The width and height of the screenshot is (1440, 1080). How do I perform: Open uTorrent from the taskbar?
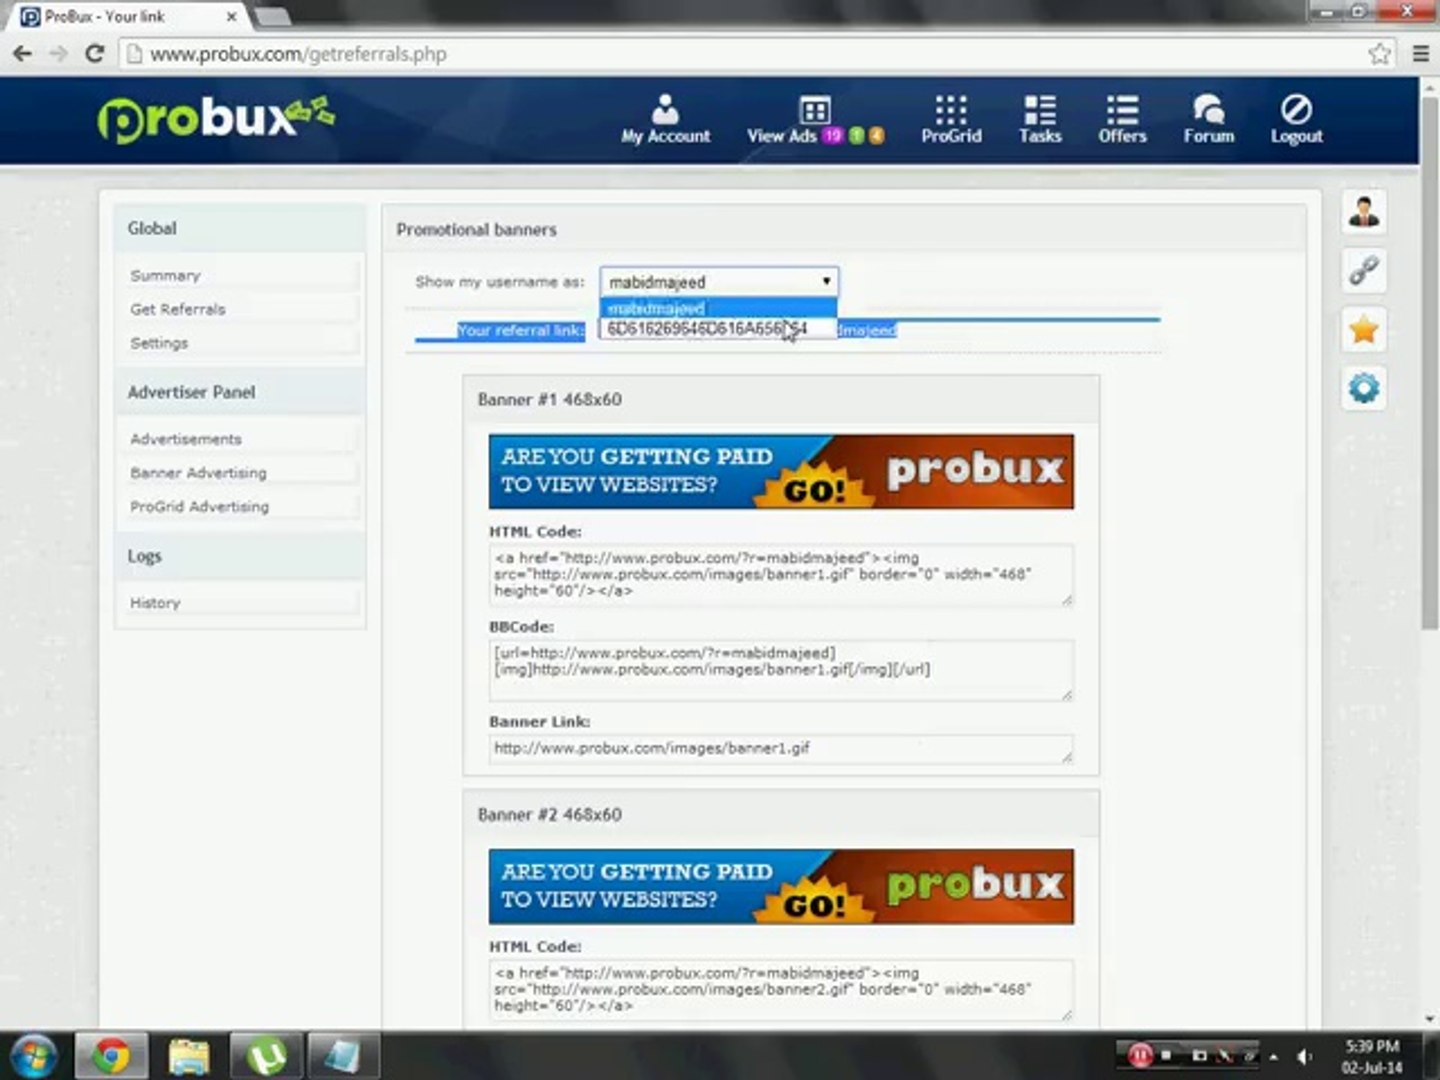pos(266,1056)
